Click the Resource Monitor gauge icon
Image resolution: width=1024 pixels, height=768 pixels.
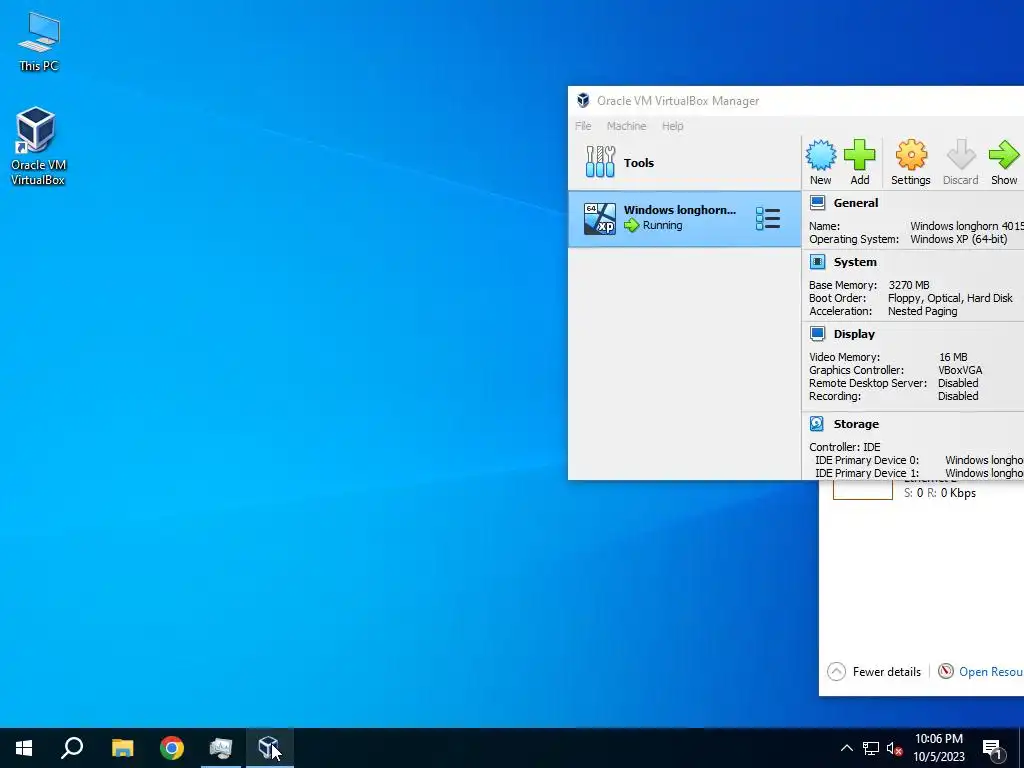point(946,671)
